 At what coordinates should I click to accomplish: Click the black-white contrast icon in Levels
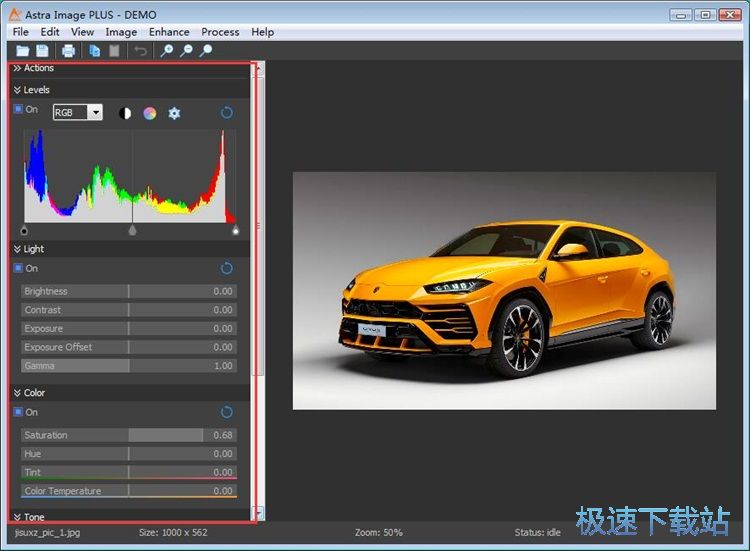[x=125, y=113]
